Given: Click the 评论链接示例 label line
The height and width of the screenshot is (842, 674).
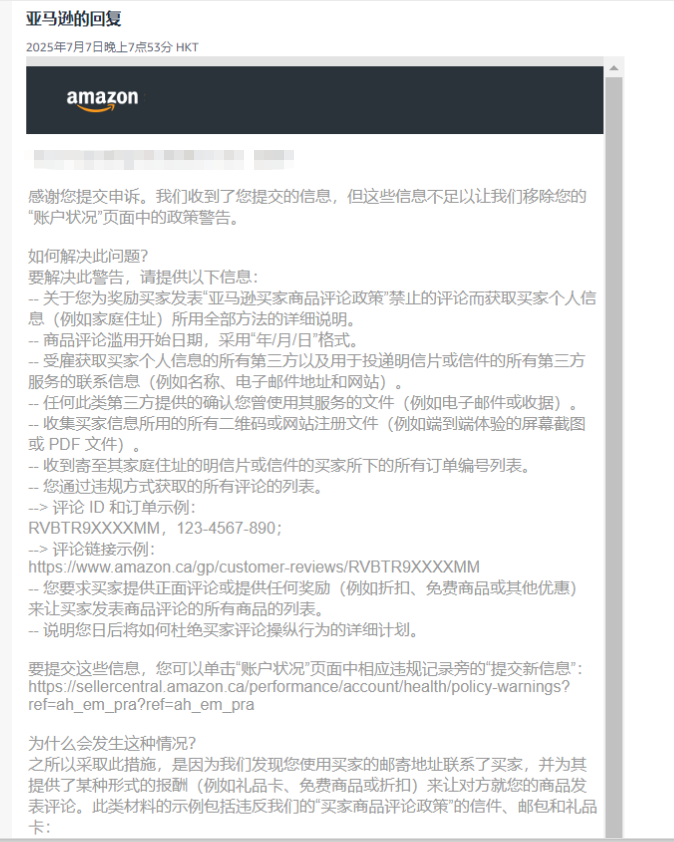Looking at the screenshot, I should pyautogui.click(x=92, y=549).
